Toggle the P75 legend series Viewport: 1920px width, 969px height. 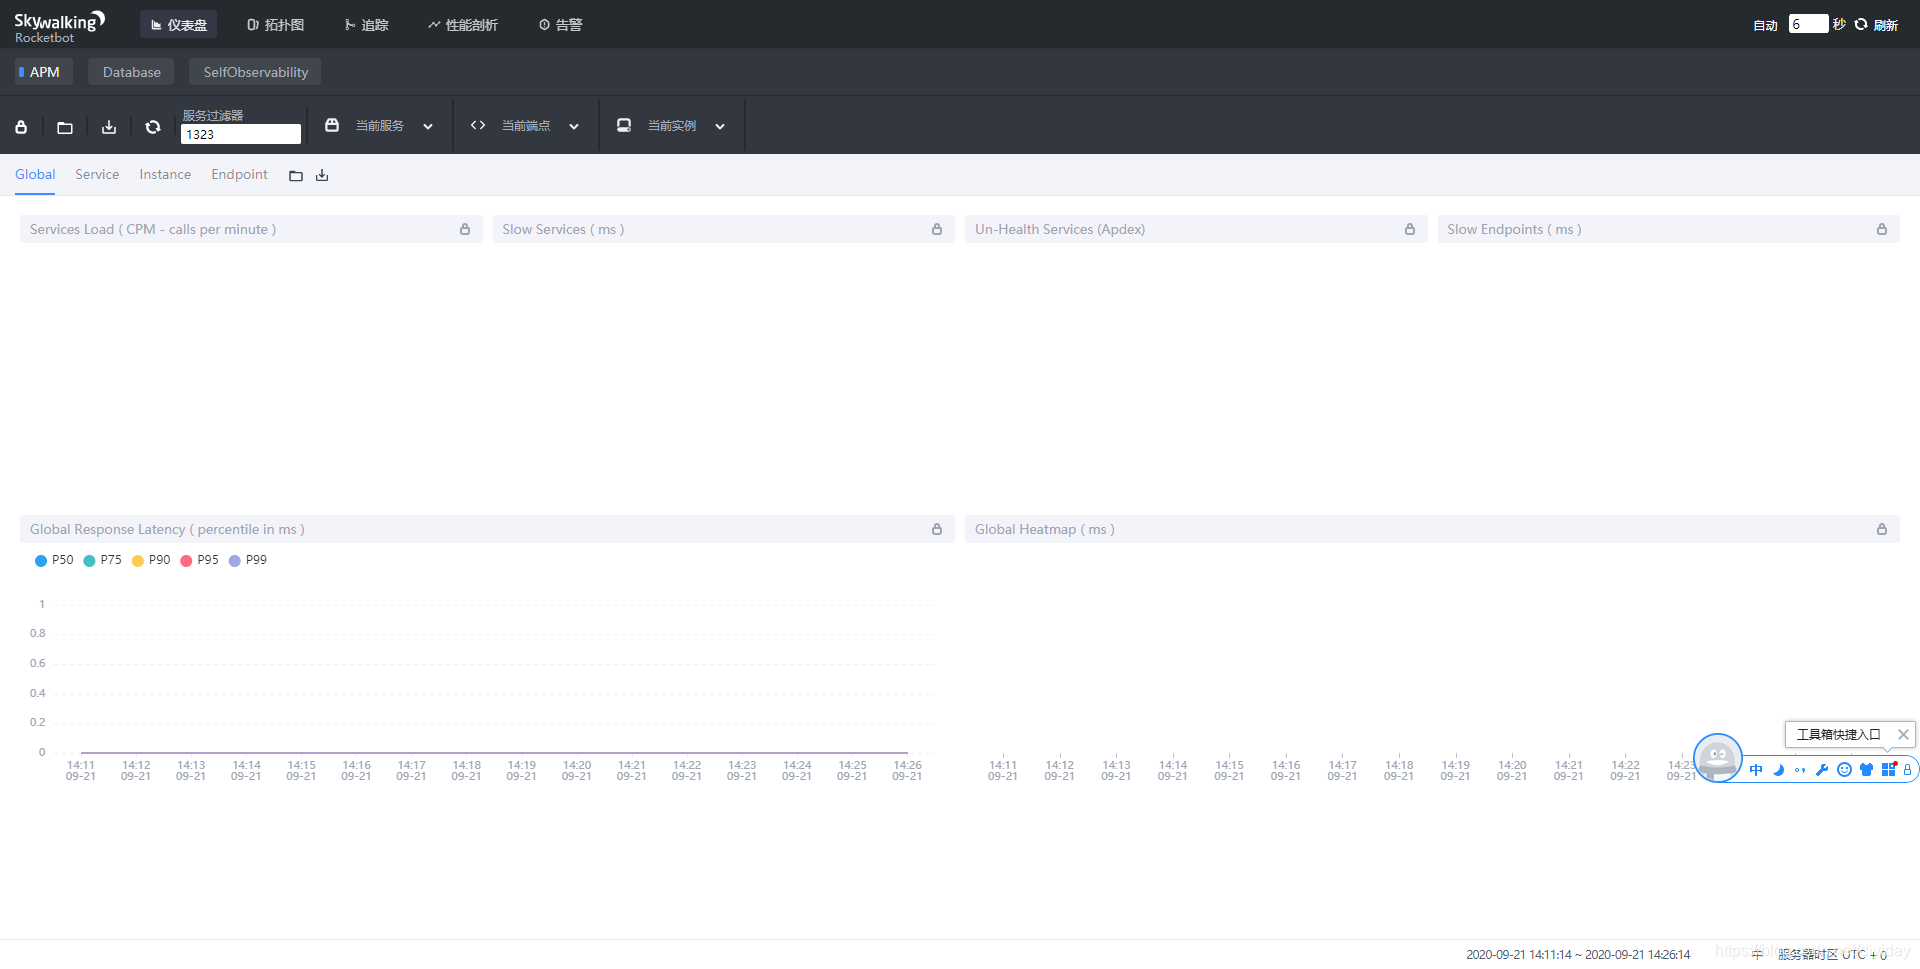click(x=103, y=560)
